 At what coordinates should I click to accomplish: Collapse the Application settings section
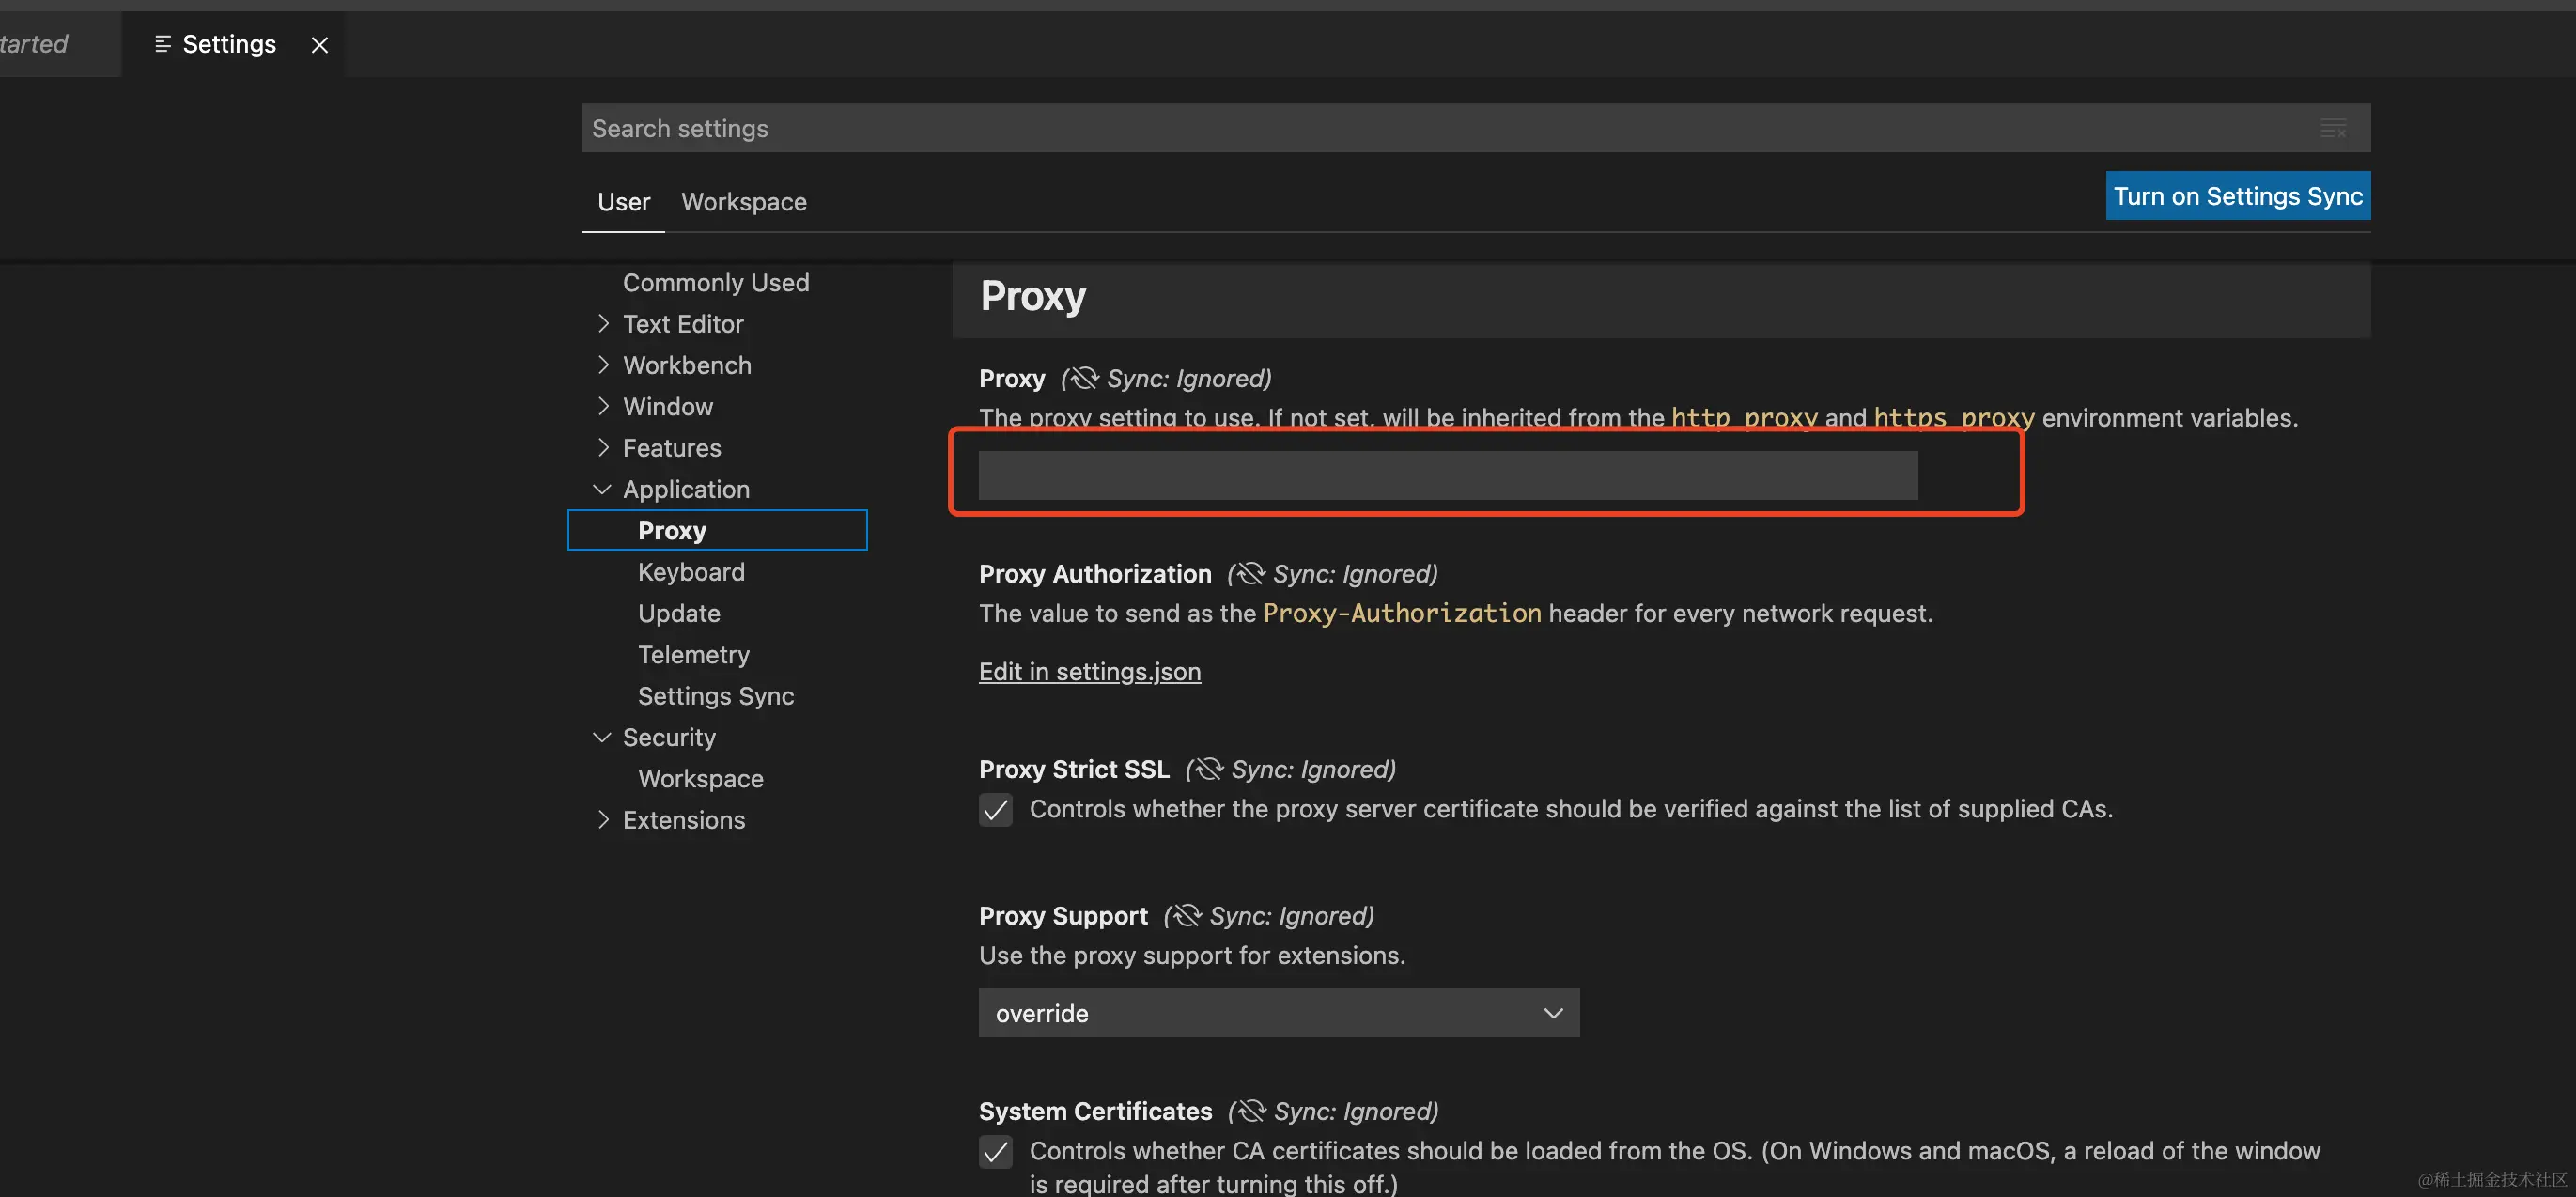pyautogui.click(x=602, y=489)
